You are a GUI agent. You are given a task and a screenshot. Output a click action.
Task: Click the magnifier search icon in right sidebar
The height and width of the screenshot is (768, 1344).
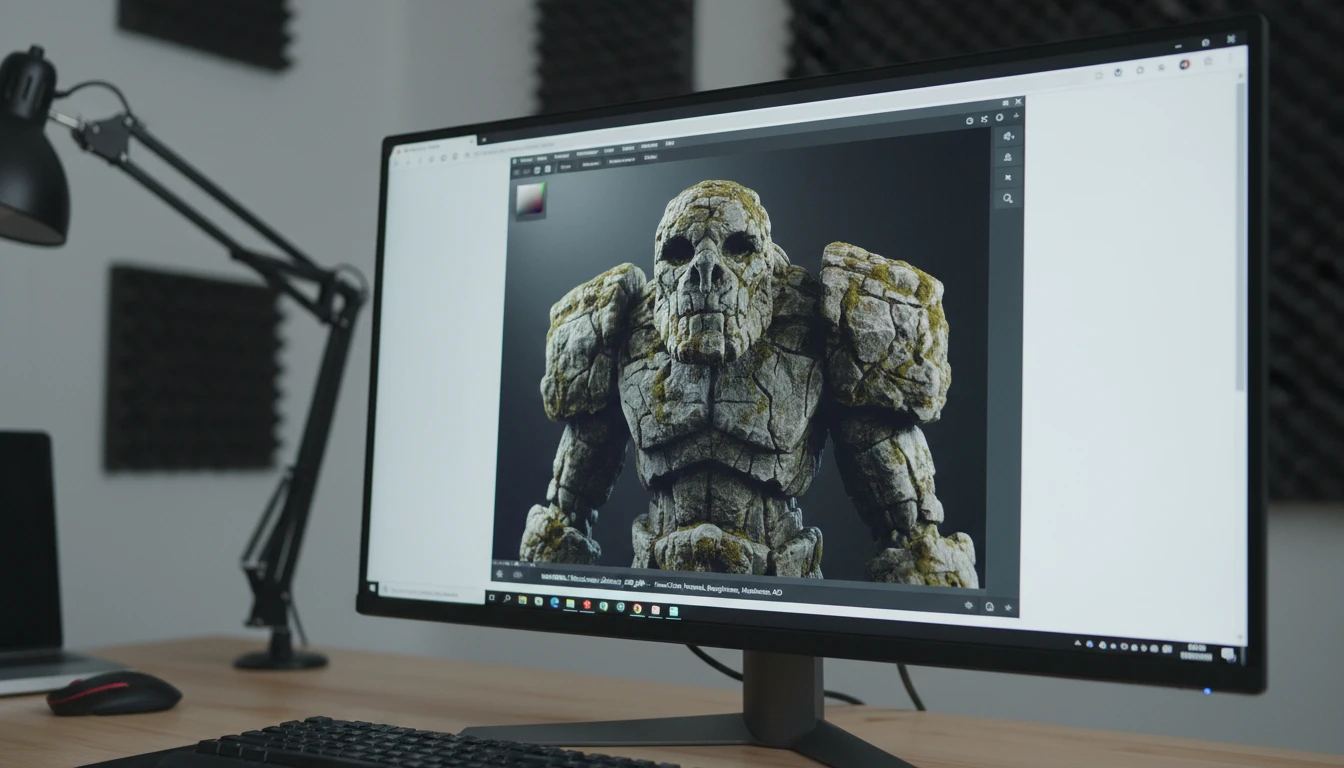tap(1008, 198)
